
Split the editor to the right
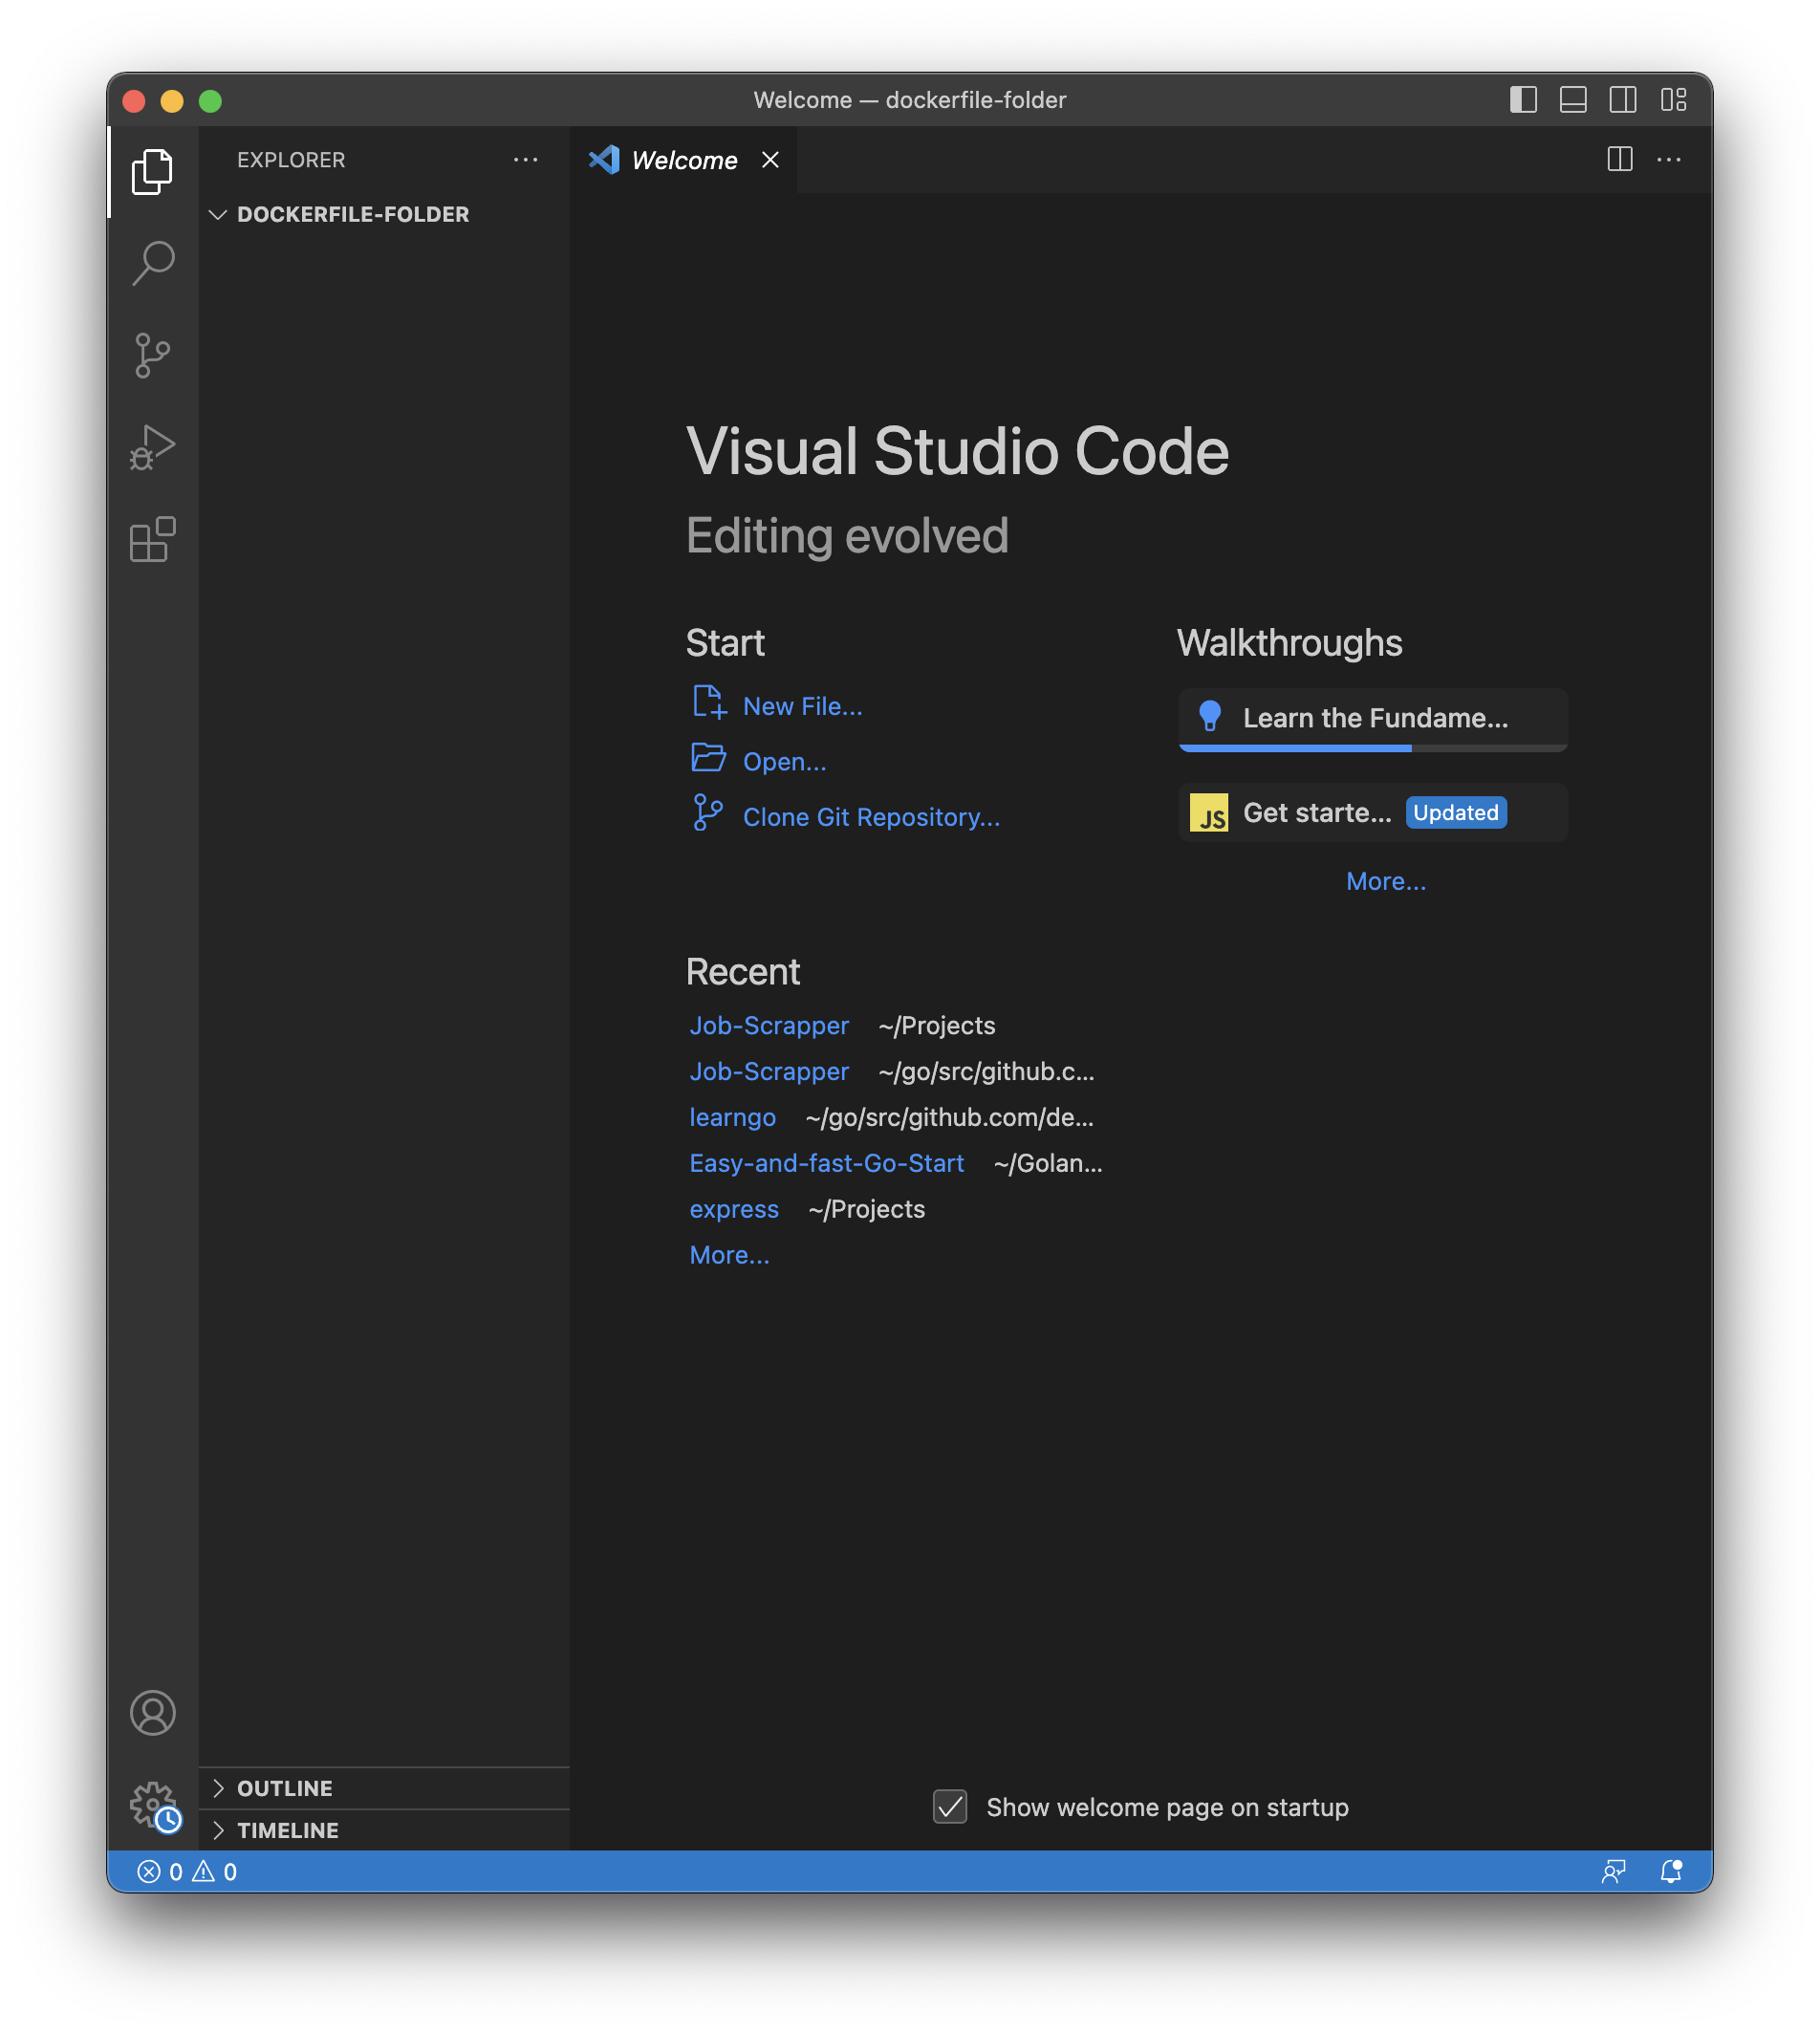click(1620, 159)
